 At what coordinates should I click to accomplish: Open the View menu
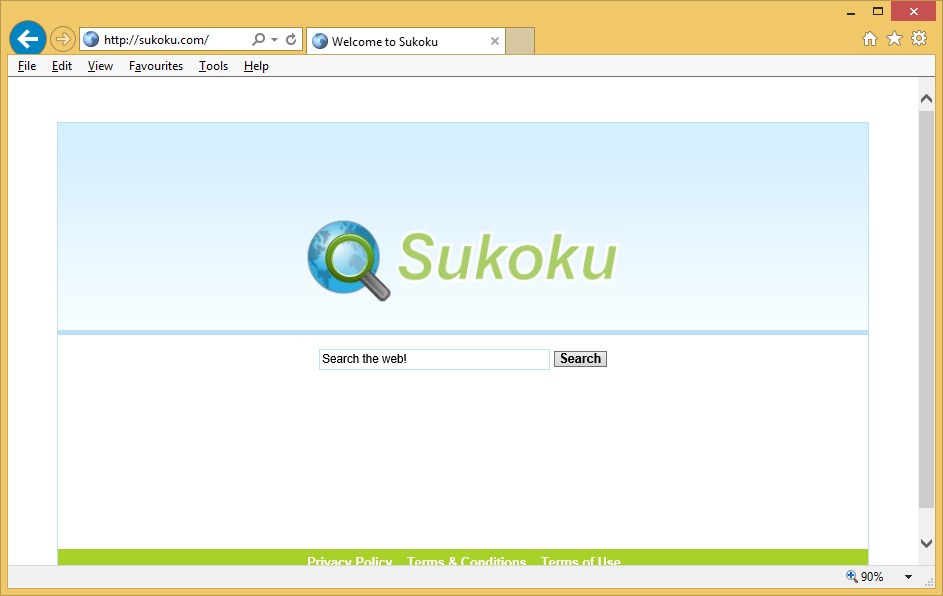click(100, 66)
